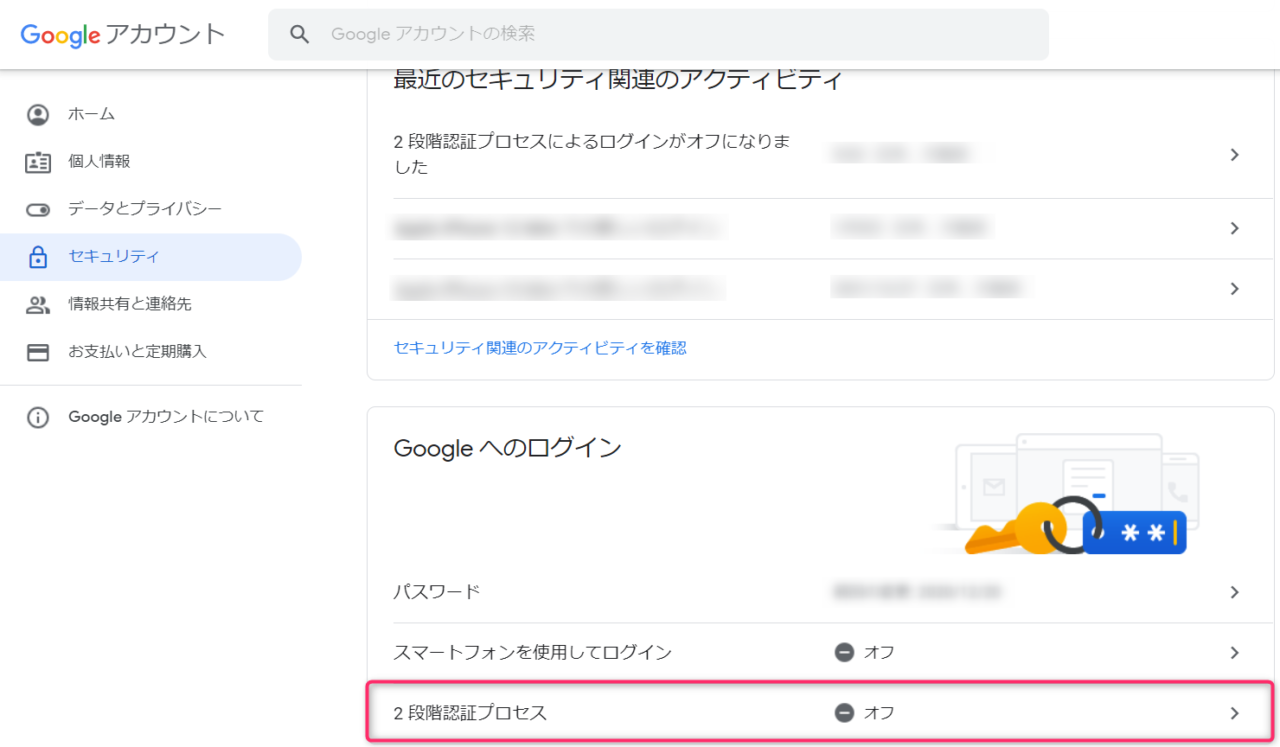1280x747 pixels.
Task: Click the Google アカウントについて info icon
Action: tap(38, 417)
